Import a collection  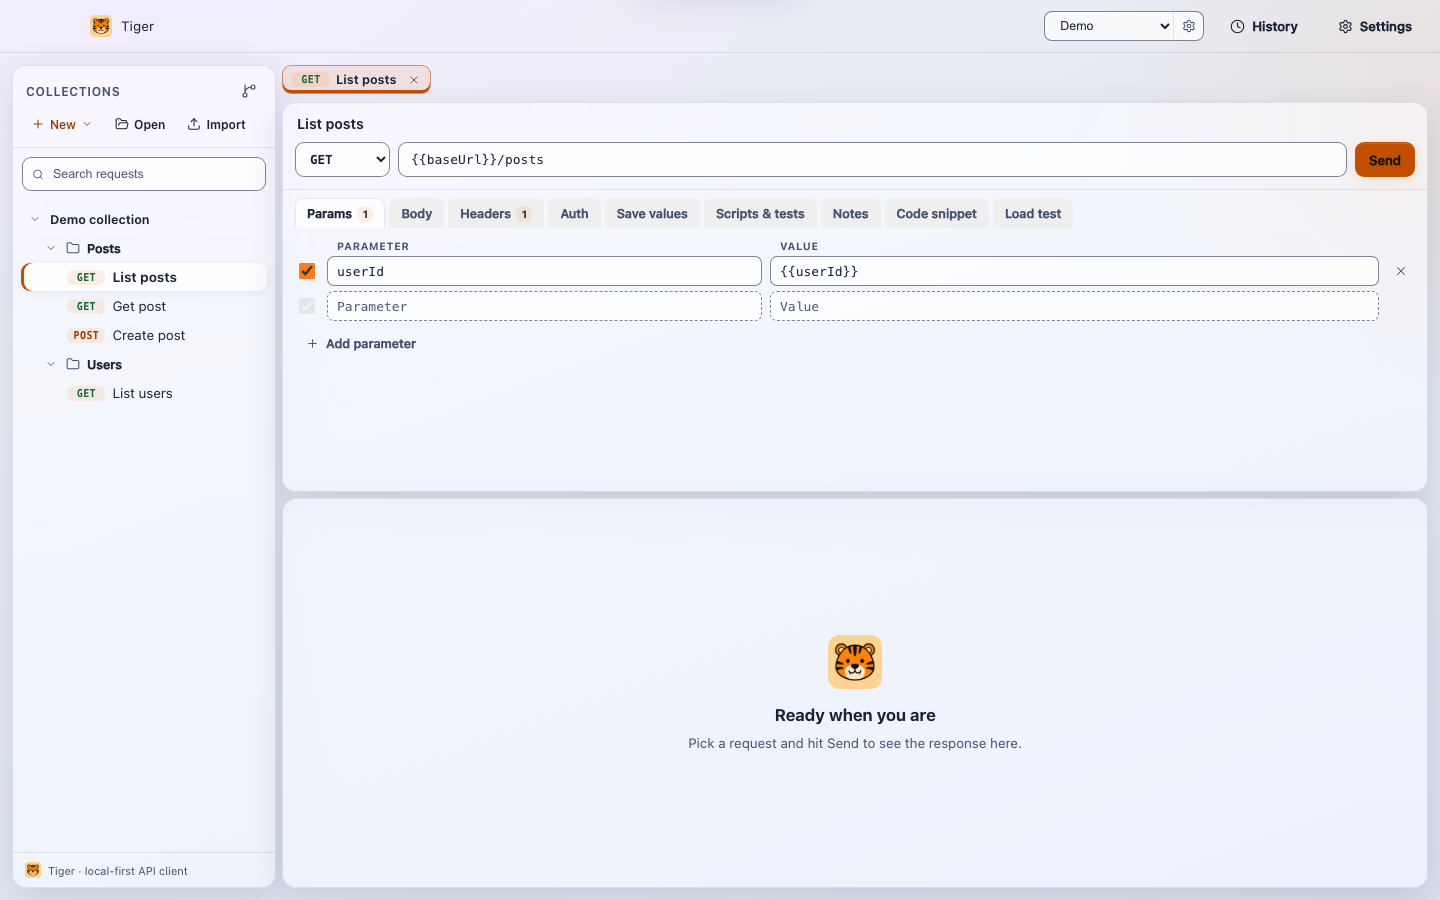click(x=216, y=124)
